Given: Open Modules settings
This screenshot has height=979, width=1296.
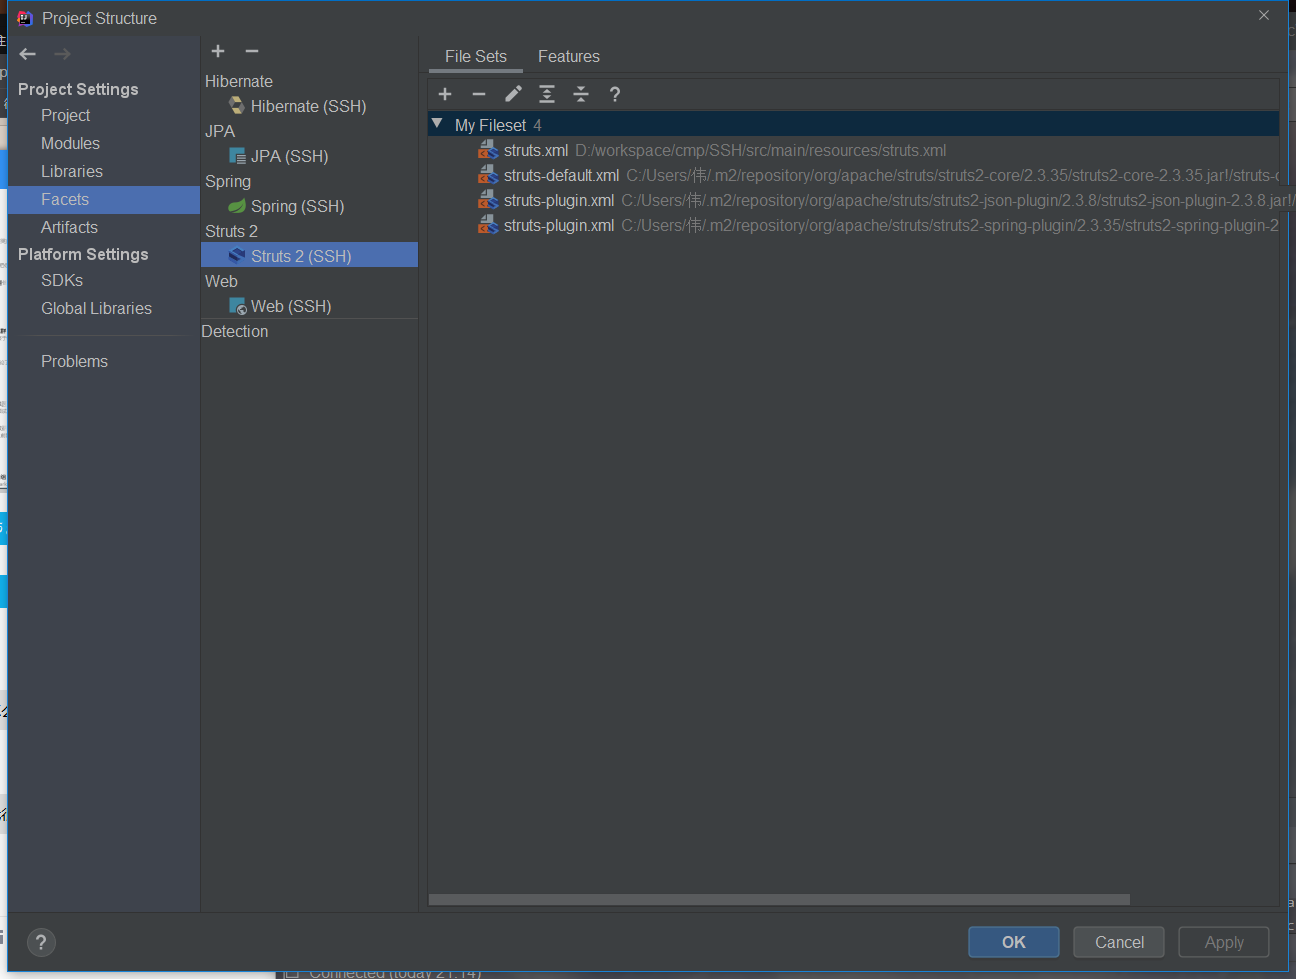Looking at the screenshot, I should click(70, 144).
